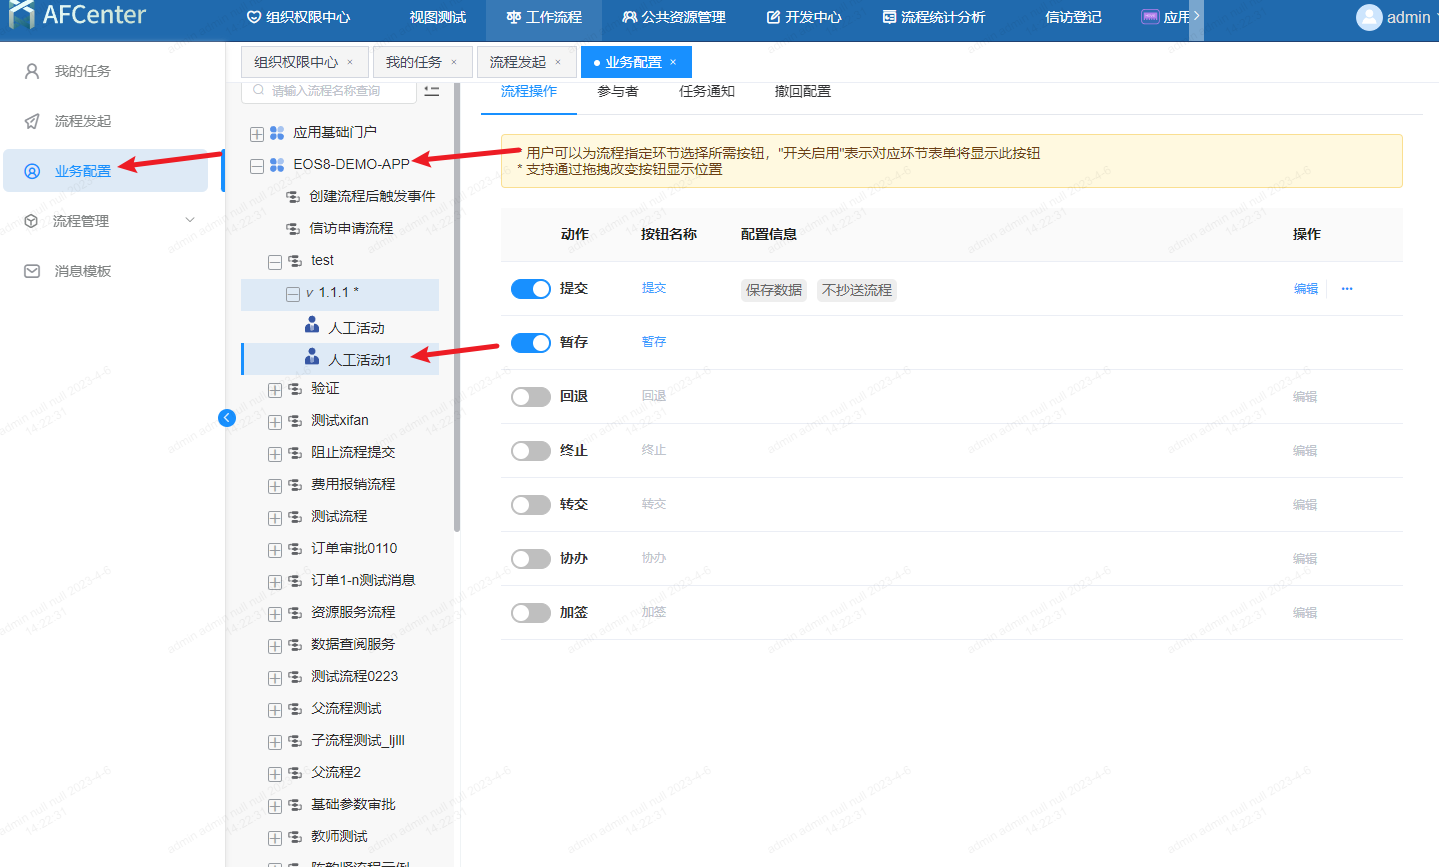Switch to the 参与者 tab
The image size is (1439, 867).
point(617,91)
